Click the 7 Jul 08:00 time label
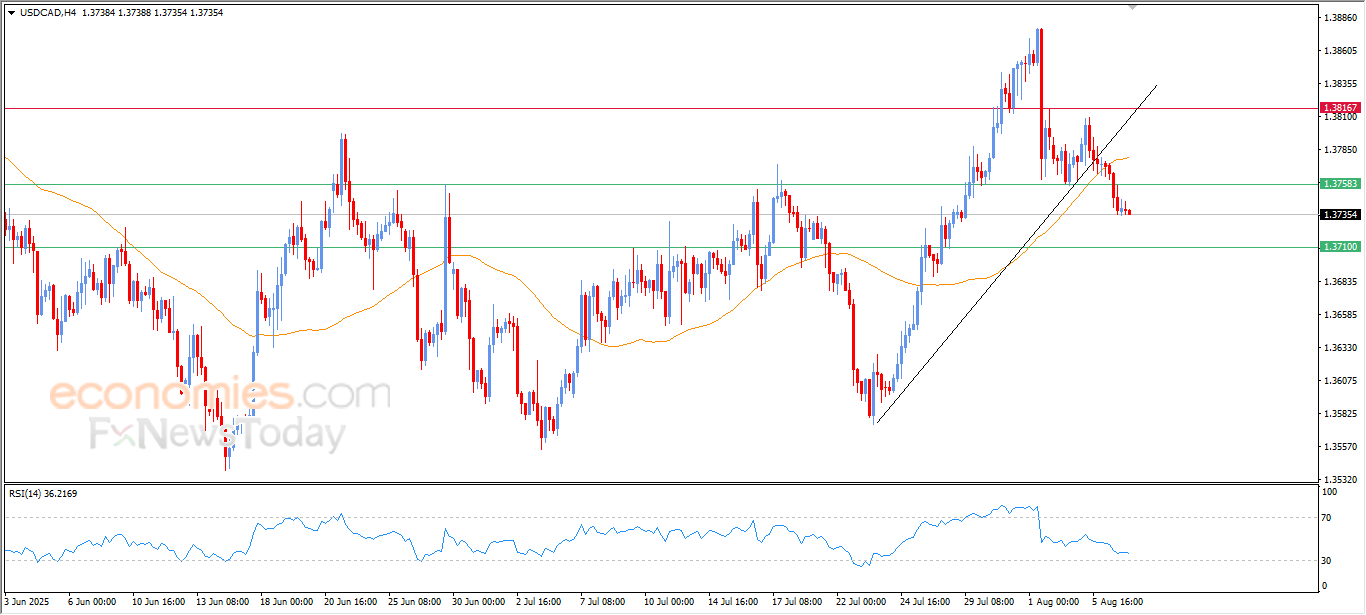1366x615 pixels. point(605,602)
